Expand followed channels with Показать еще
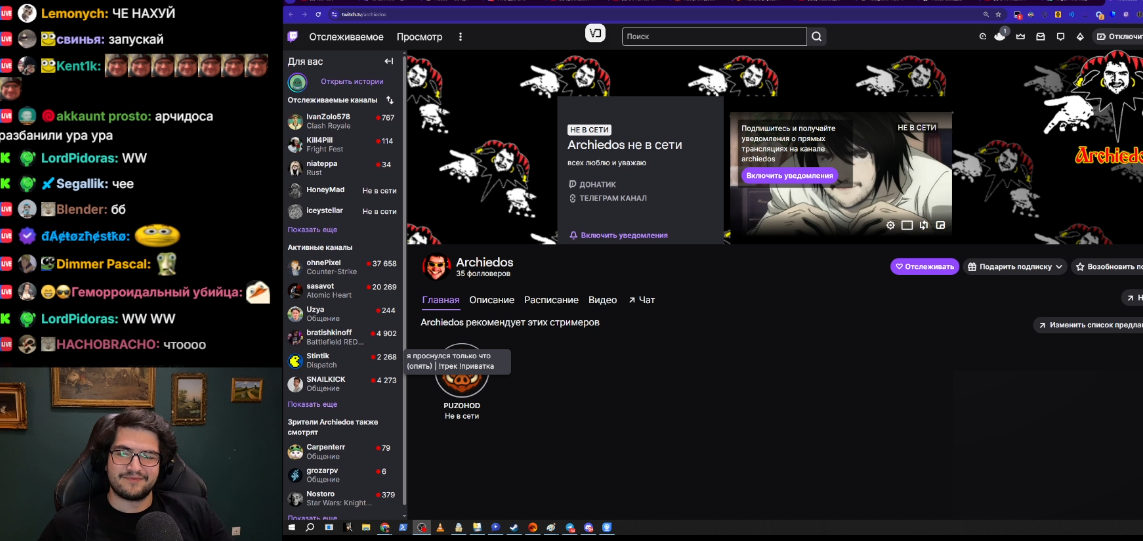Image resolution: width=1143 pixels, height=541 pixels. tap(312, 230)
